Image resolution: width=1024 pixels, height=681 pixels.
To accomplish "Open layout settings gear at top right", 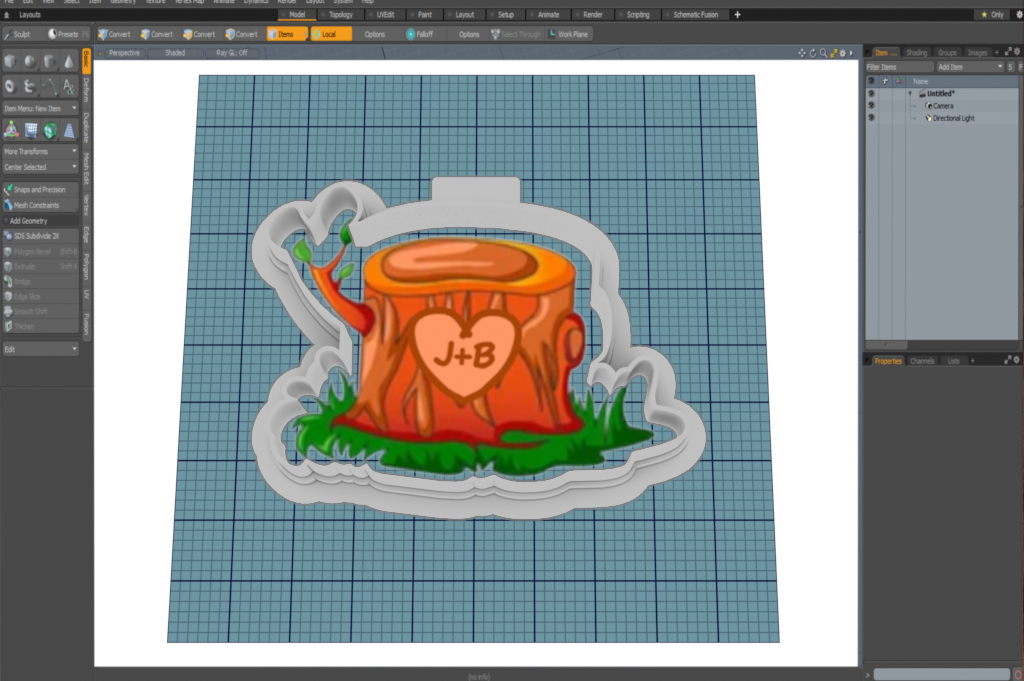I will pyautogui.click(x=1017, y=15).
